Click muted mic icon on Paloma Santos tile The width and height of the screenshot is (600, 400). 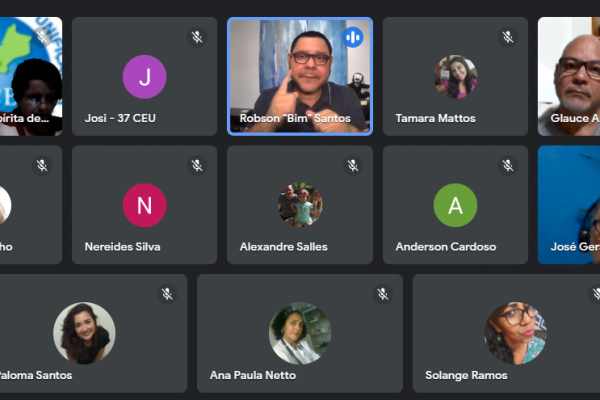[x=167, y=294]
